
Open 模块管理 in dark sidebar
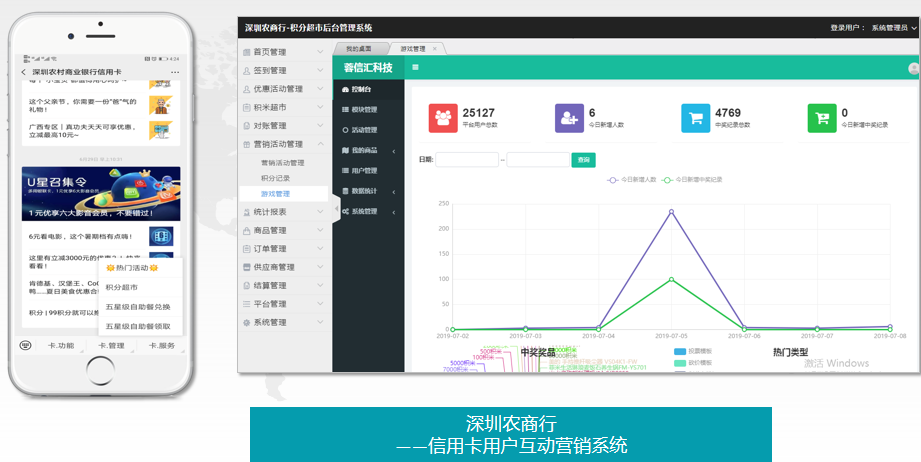(x=368, y=110)
